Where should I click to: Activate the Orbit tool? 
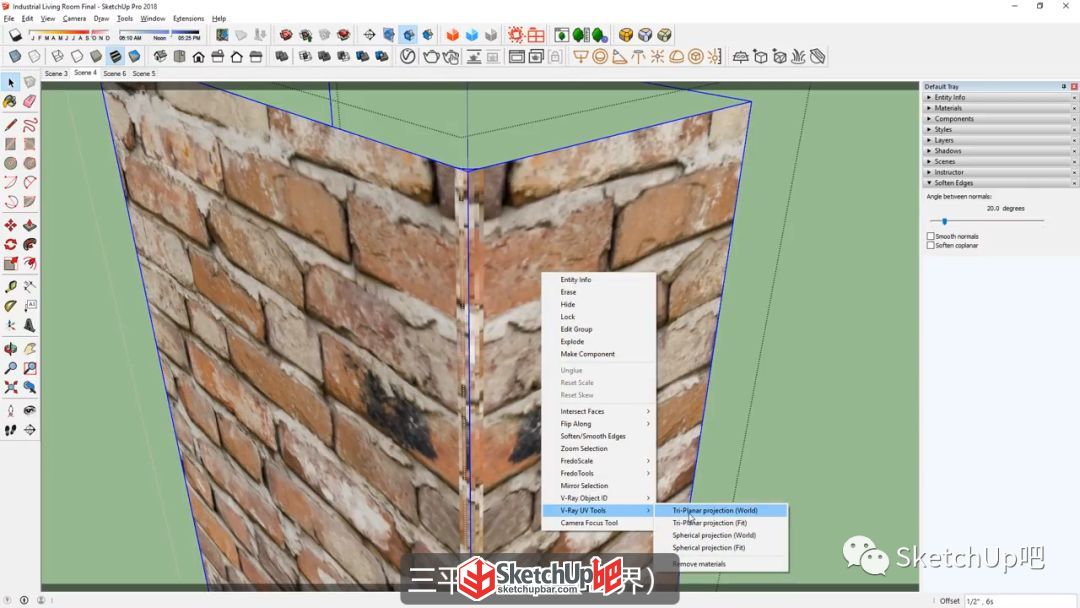pos(10,349)
